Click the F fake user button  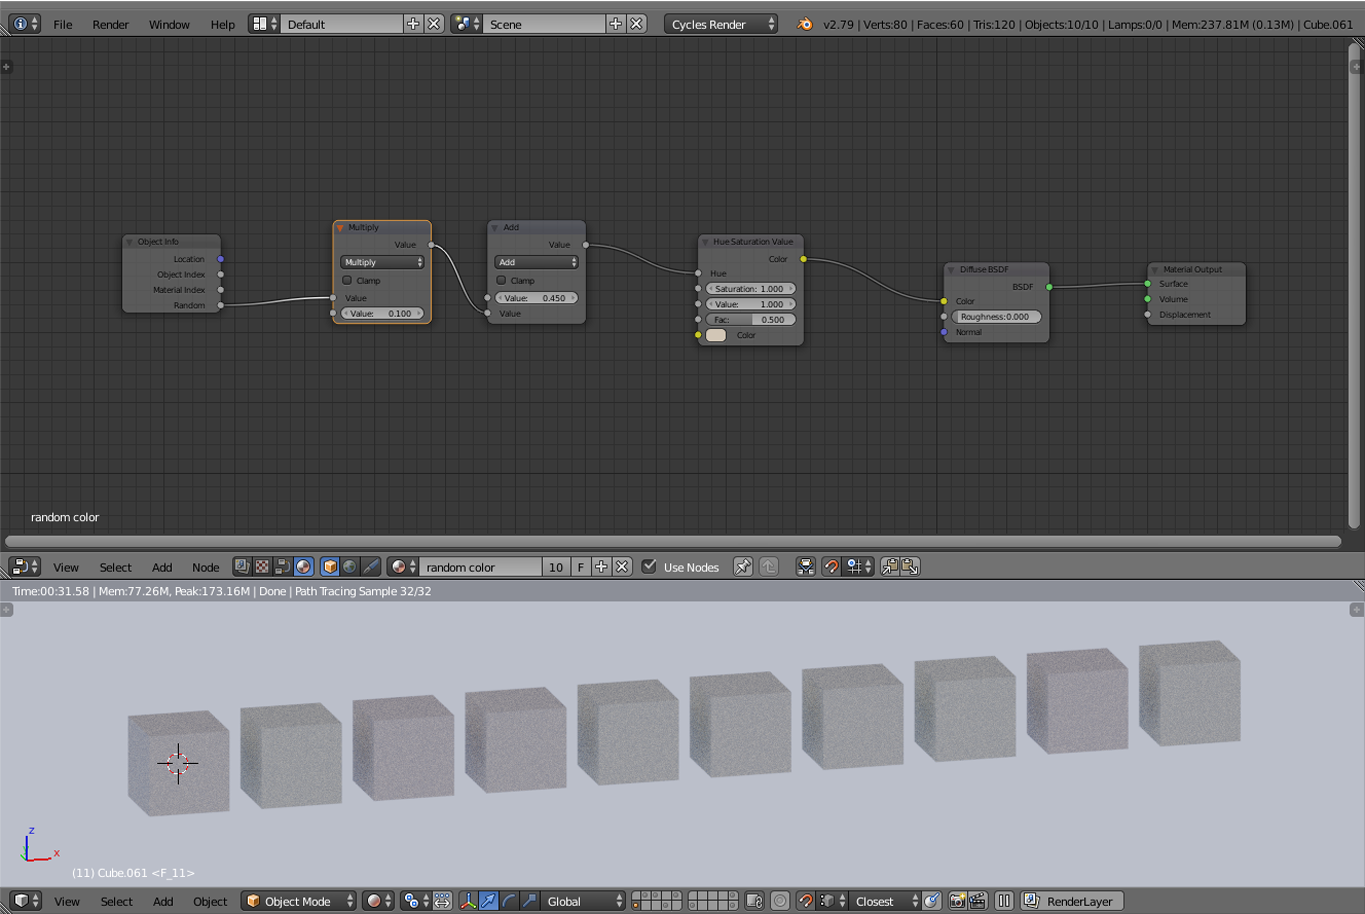click(x=580, y=567)
